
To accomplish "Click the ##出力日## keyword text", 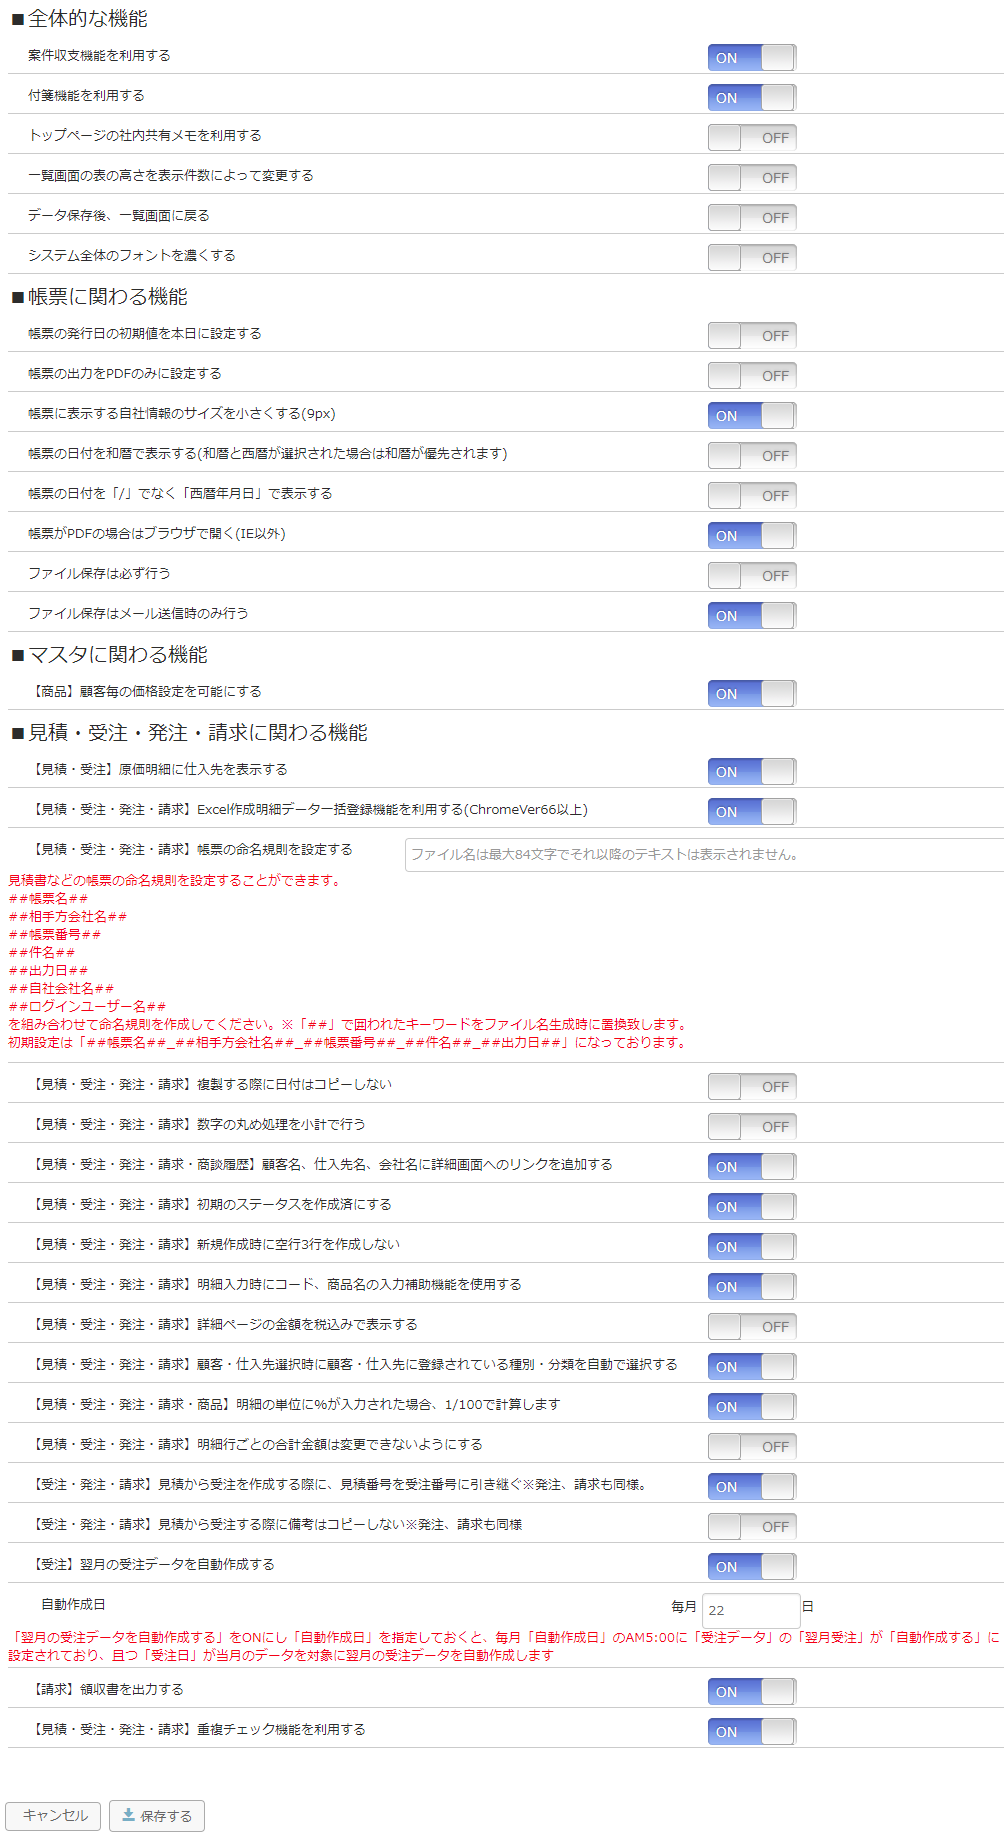I will [x=48, y=971].
